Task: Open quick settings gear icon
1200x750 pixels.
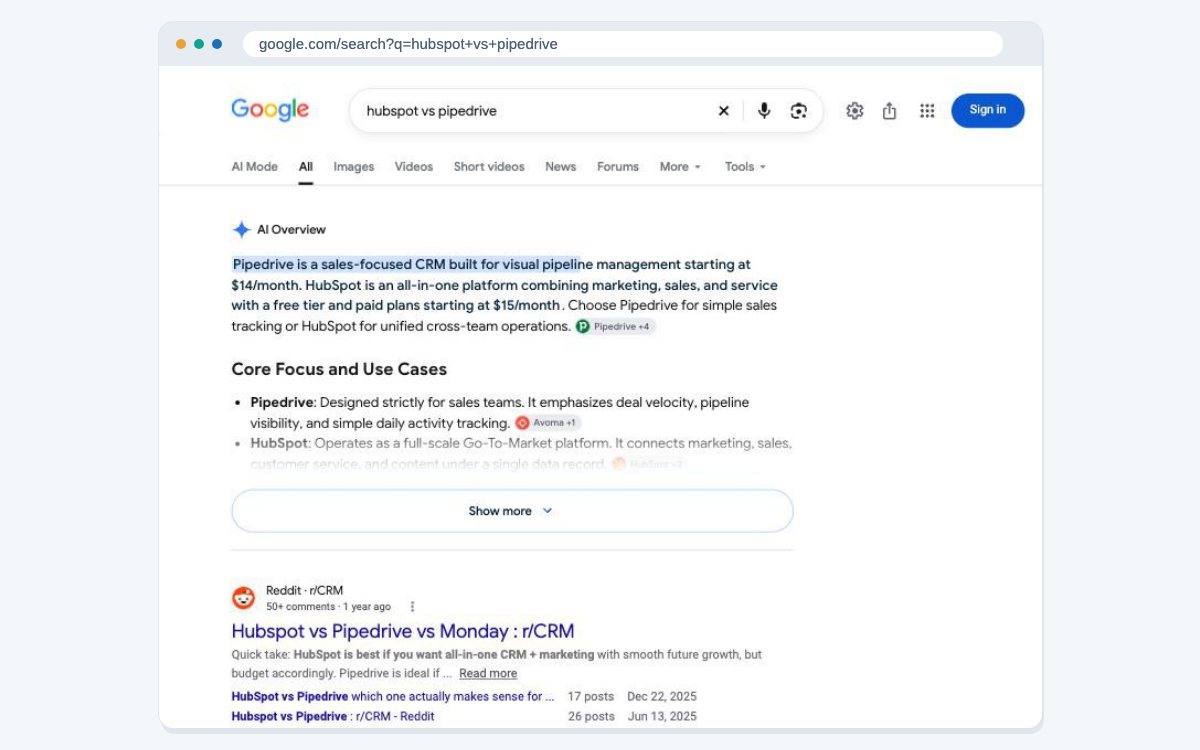Action: tap(854, 111)
